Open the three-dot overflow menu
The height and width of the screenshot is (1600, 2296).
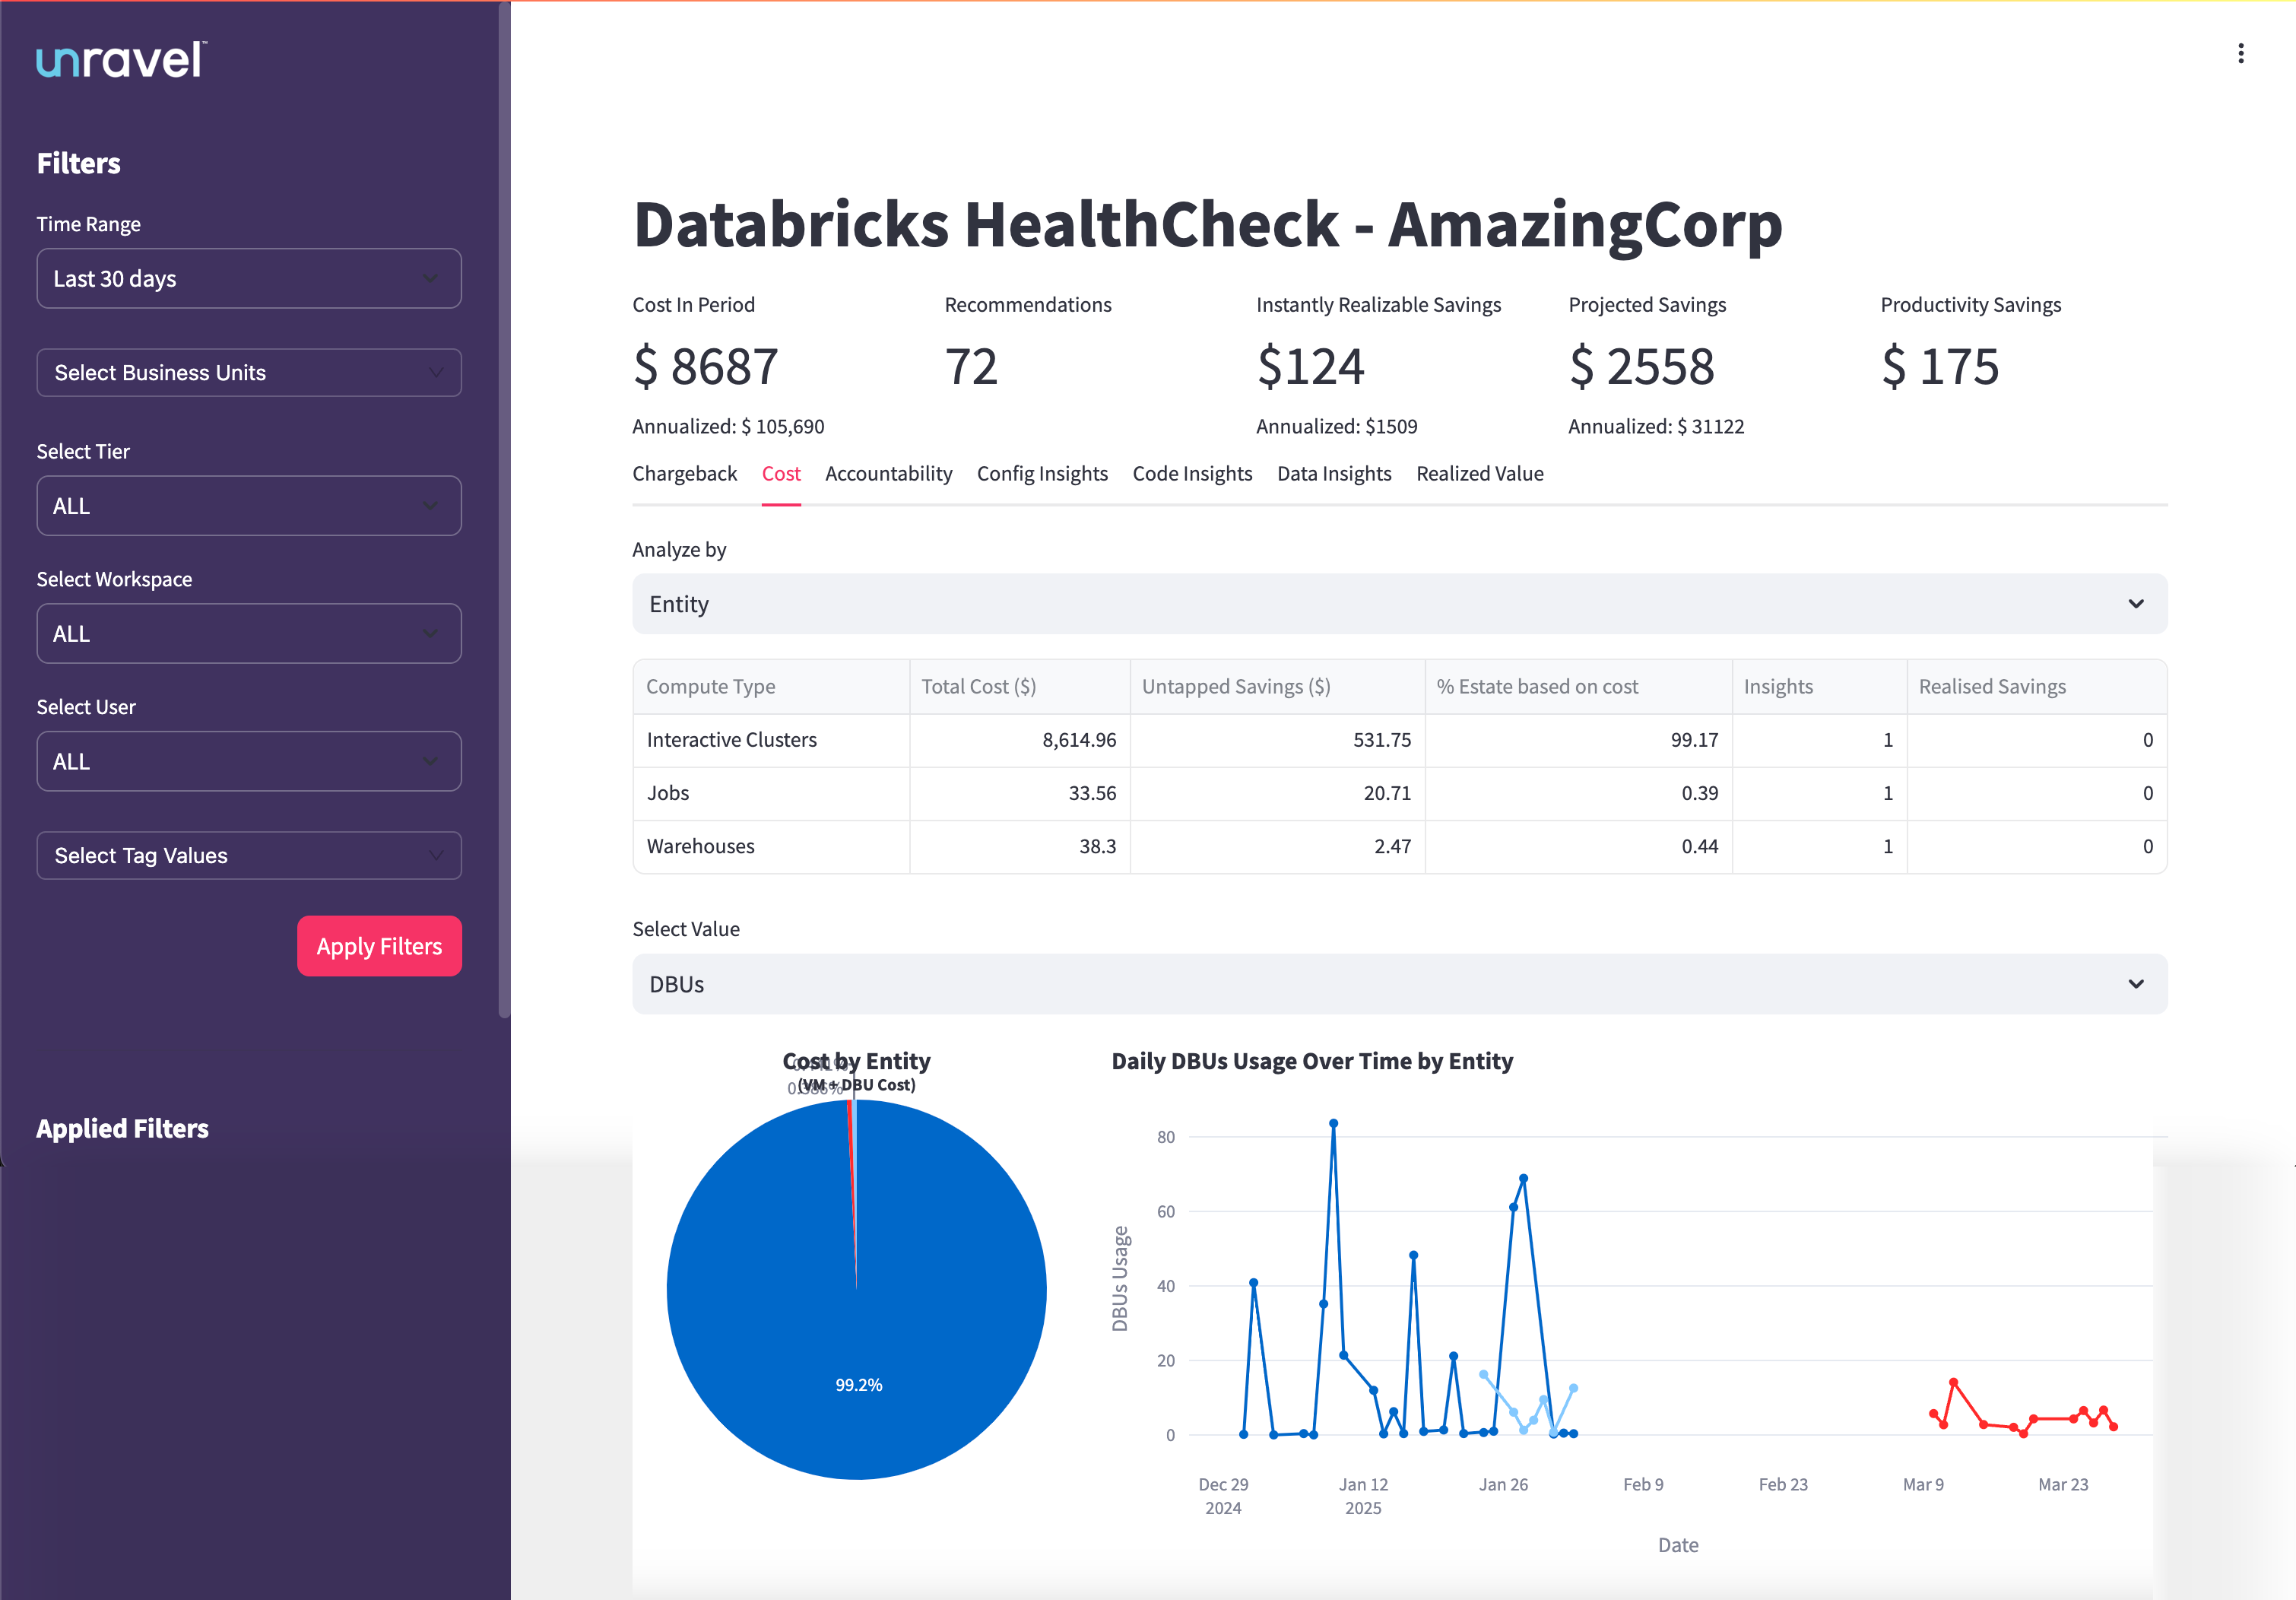point(2240,52)
